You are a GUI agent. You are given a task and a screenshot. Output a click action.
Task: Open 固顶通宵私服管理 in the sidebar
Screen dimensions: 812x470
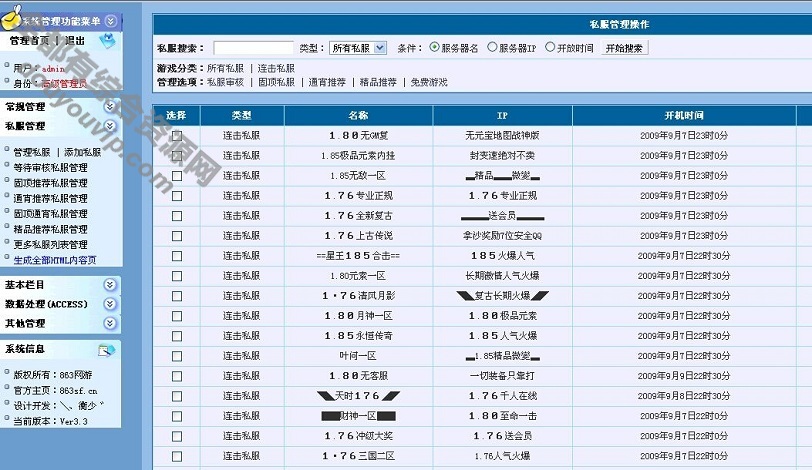tap(50, 214)
